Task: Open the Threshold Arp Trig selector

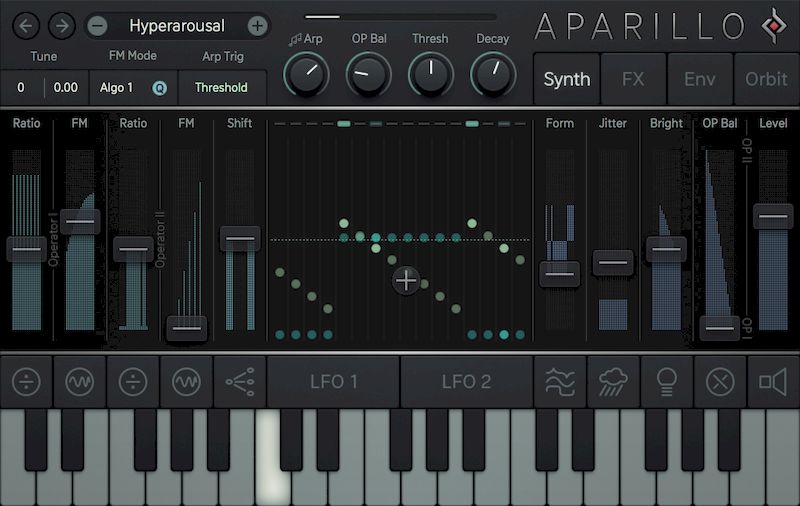Action: (221, 88)
